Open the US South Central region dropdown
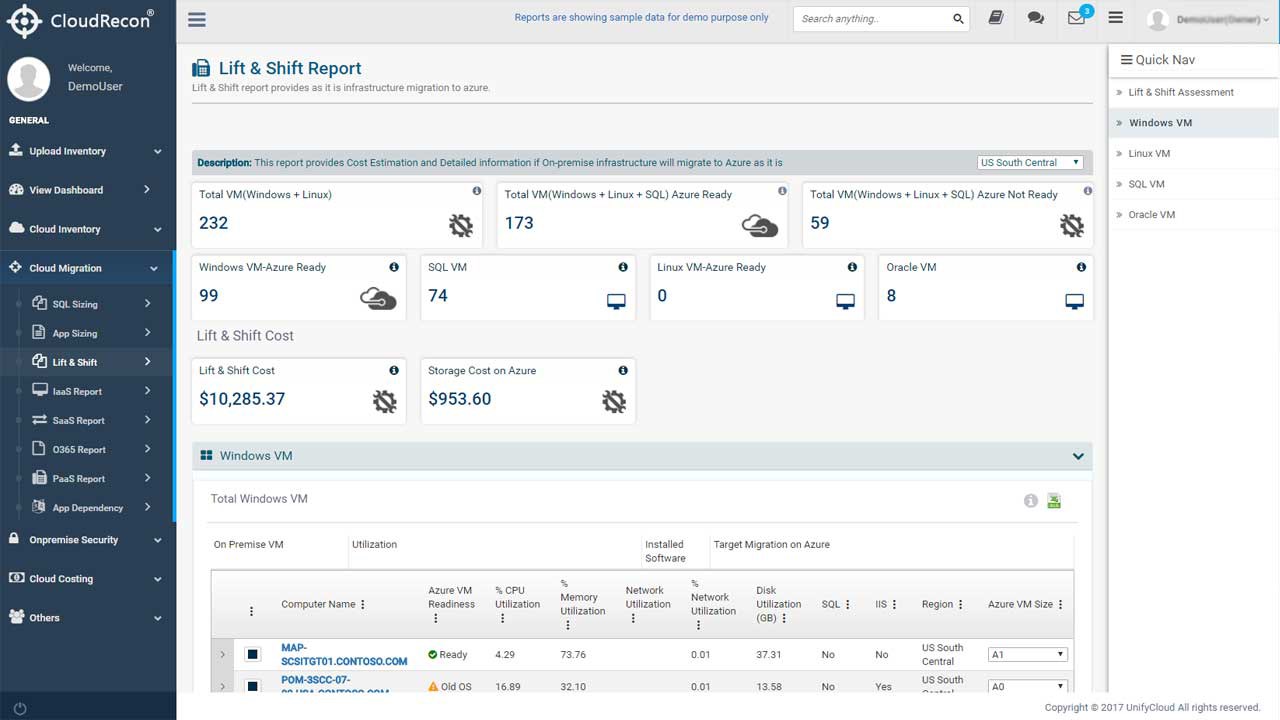1280x720 pixels. coord(1030,162)
